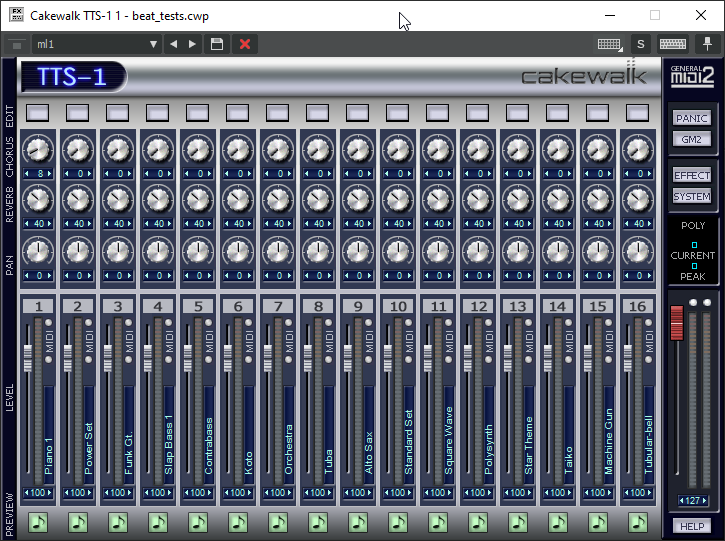Toggle the edit button for channel 1

[37, 112]
